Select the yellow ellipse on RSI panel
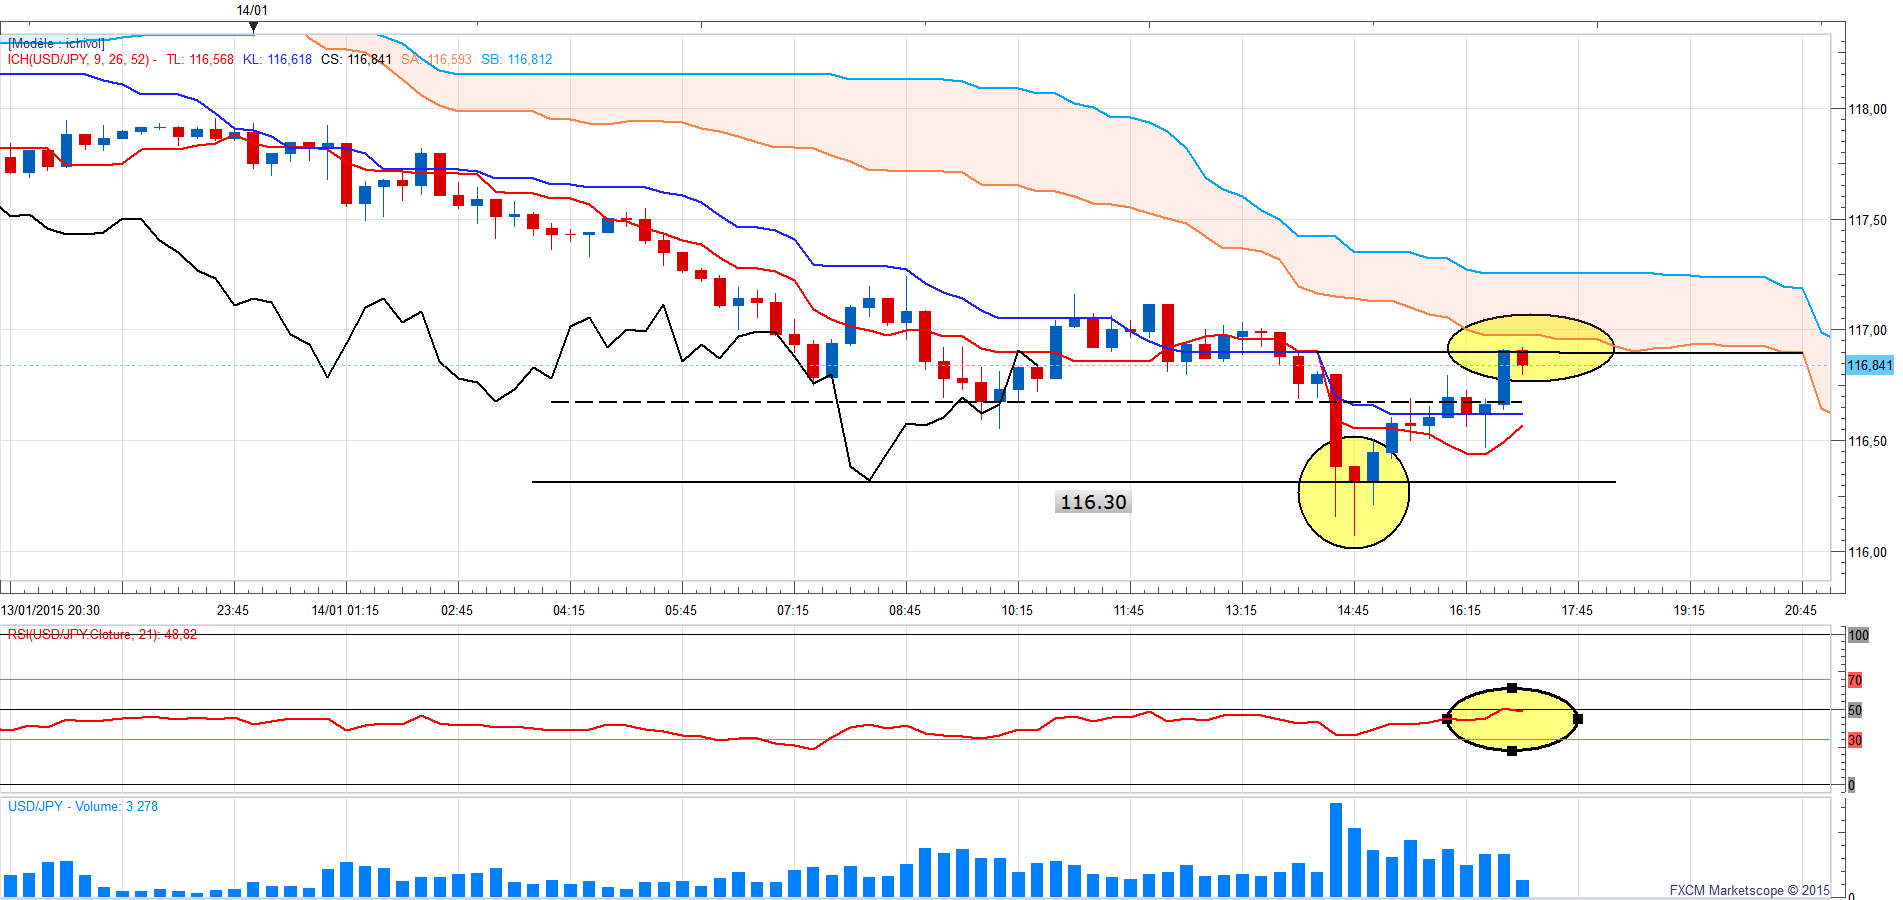The width and height of the screenshot is (1903, 900). click(1512, 719)
